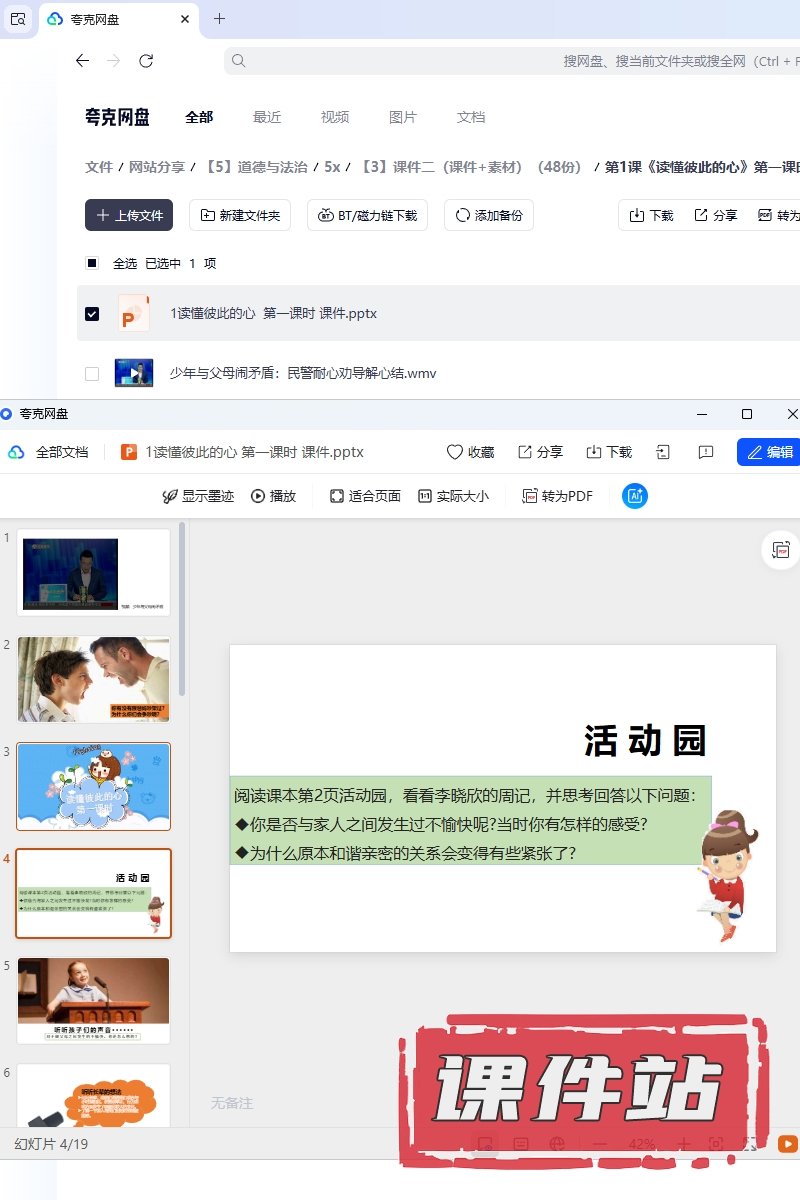The height and width of the screenshot is (1200, 800).
Task: Check the box for the wmv video file
Action: pyautogui.click(x=92, y=374)
